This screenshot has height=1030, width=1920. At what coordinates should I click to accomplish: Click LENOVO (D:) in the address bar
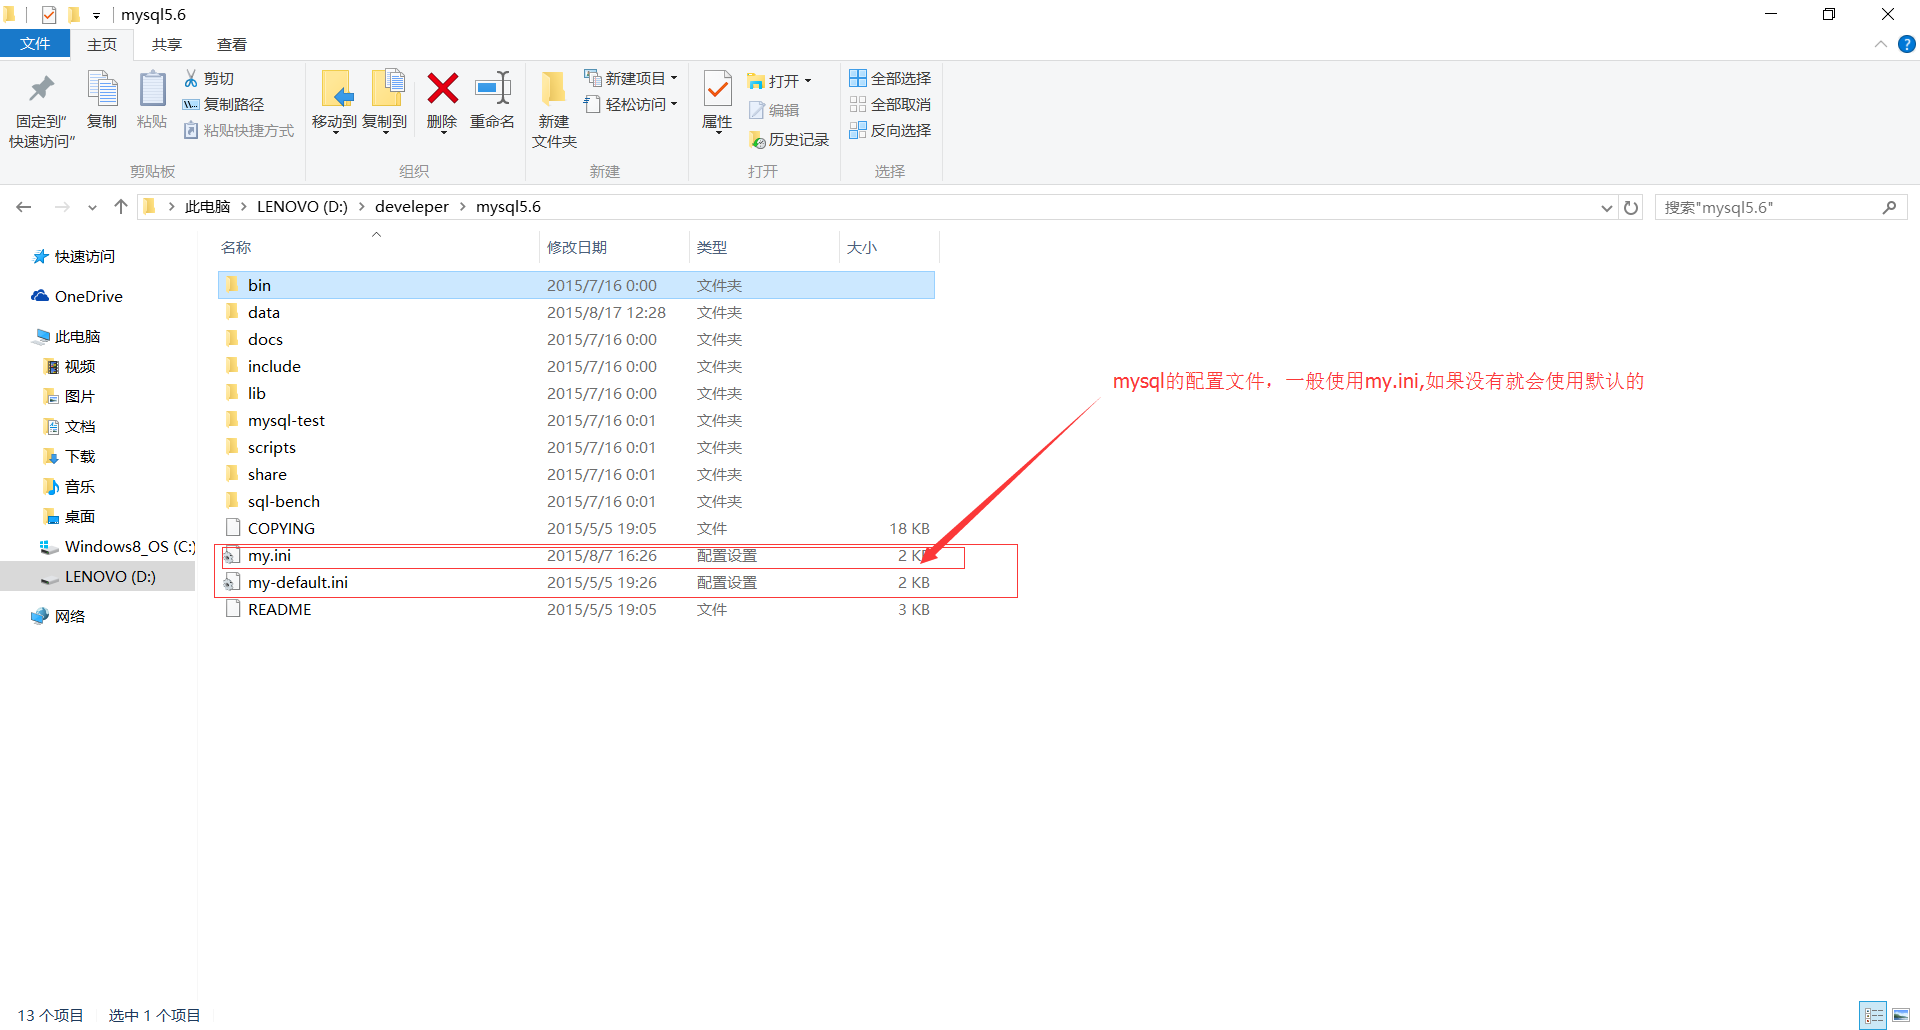(302, 207)
